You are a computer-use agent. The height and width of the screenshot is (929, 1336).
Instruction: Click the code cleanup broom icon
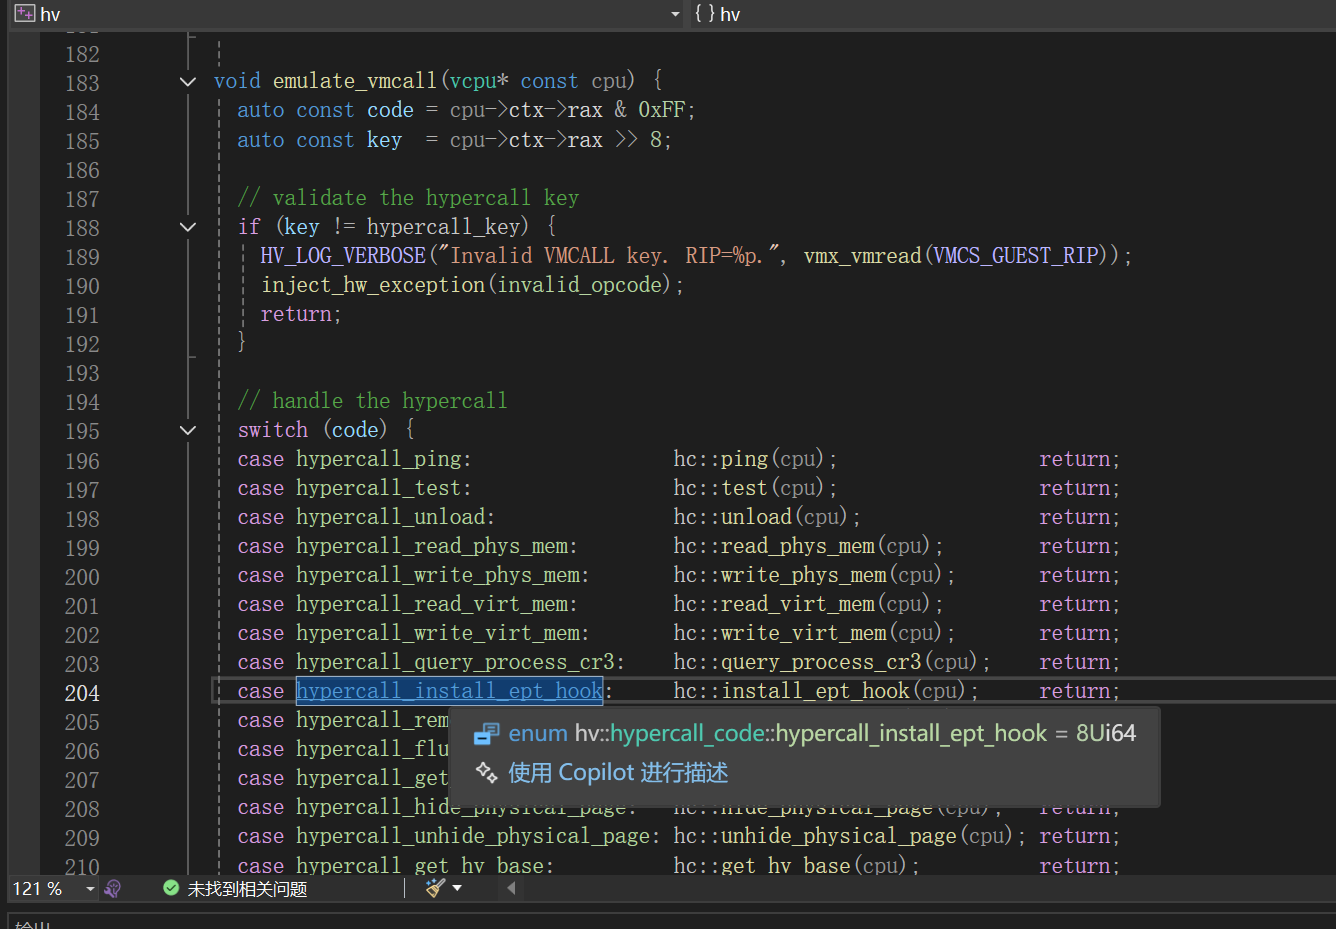pos(434,888)
